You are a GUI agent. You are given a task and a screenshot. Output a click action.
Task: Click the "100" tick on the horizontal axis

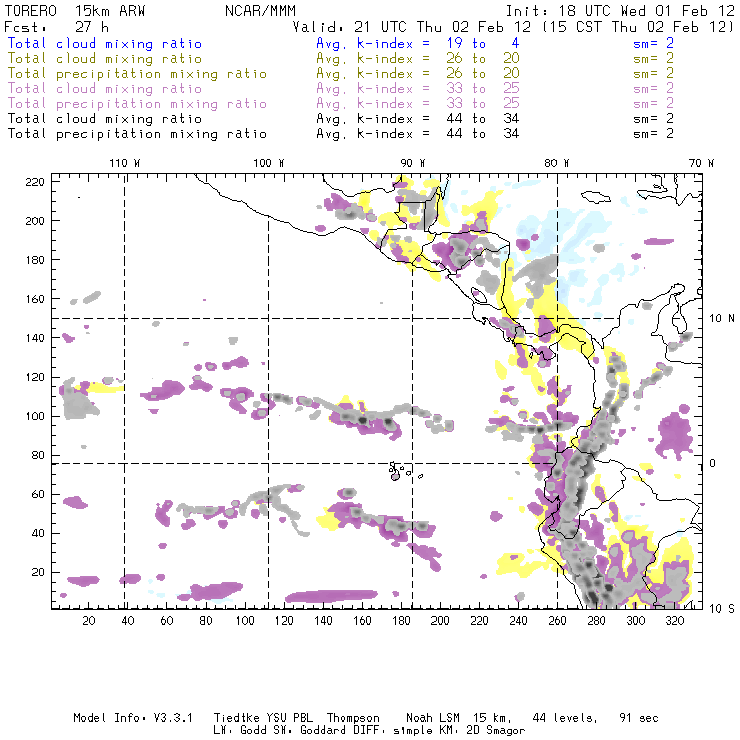(x=245, y=621)
